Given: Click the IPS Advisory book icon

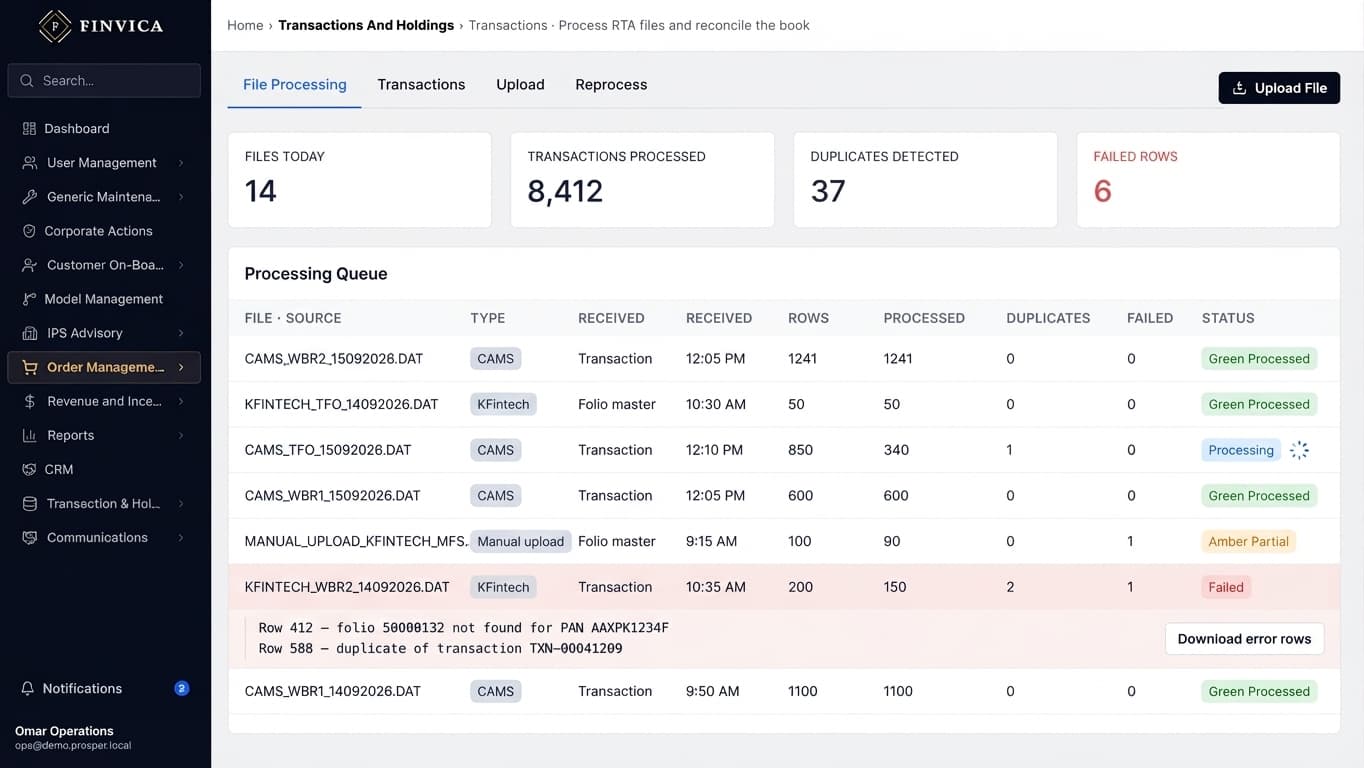Looking at the screenshot, I should tap(29, 333).
